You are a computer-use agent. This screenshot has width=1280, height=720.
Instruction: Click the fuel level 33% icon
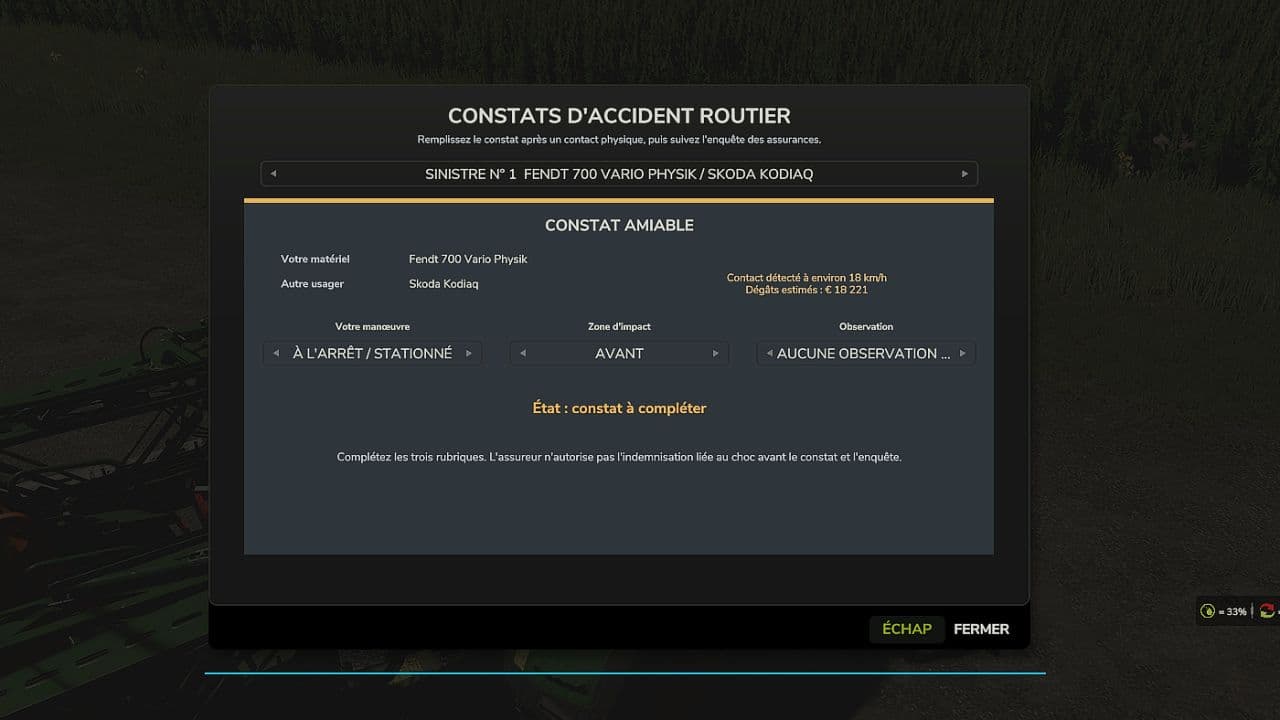click(x=1208, y=611)
